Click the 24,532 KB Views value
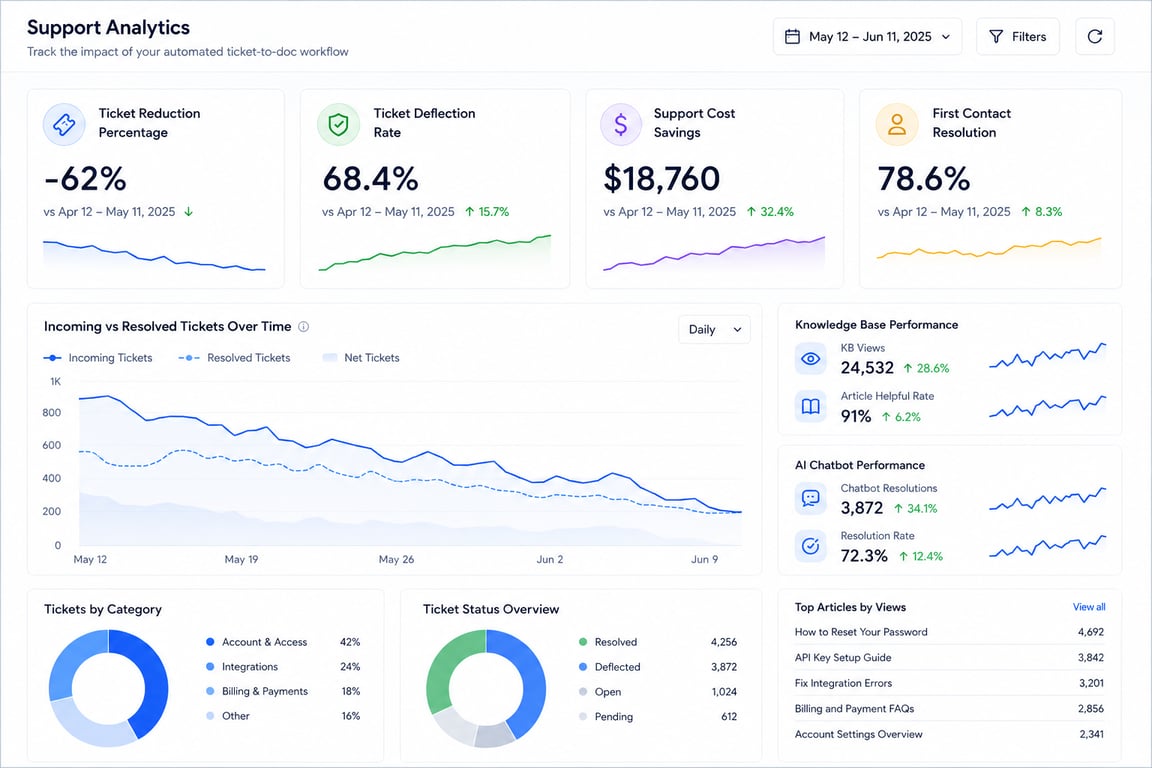This screenshot has height=768, width=1152. click(867, 367)
